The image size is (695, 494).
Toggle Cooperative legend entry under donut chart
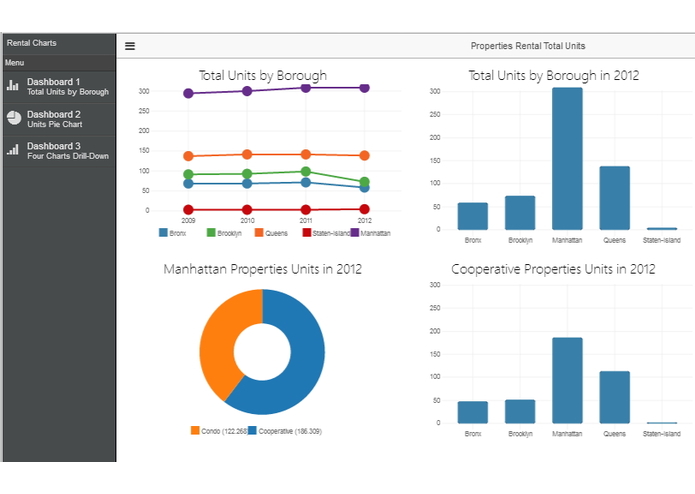(285, 431)
